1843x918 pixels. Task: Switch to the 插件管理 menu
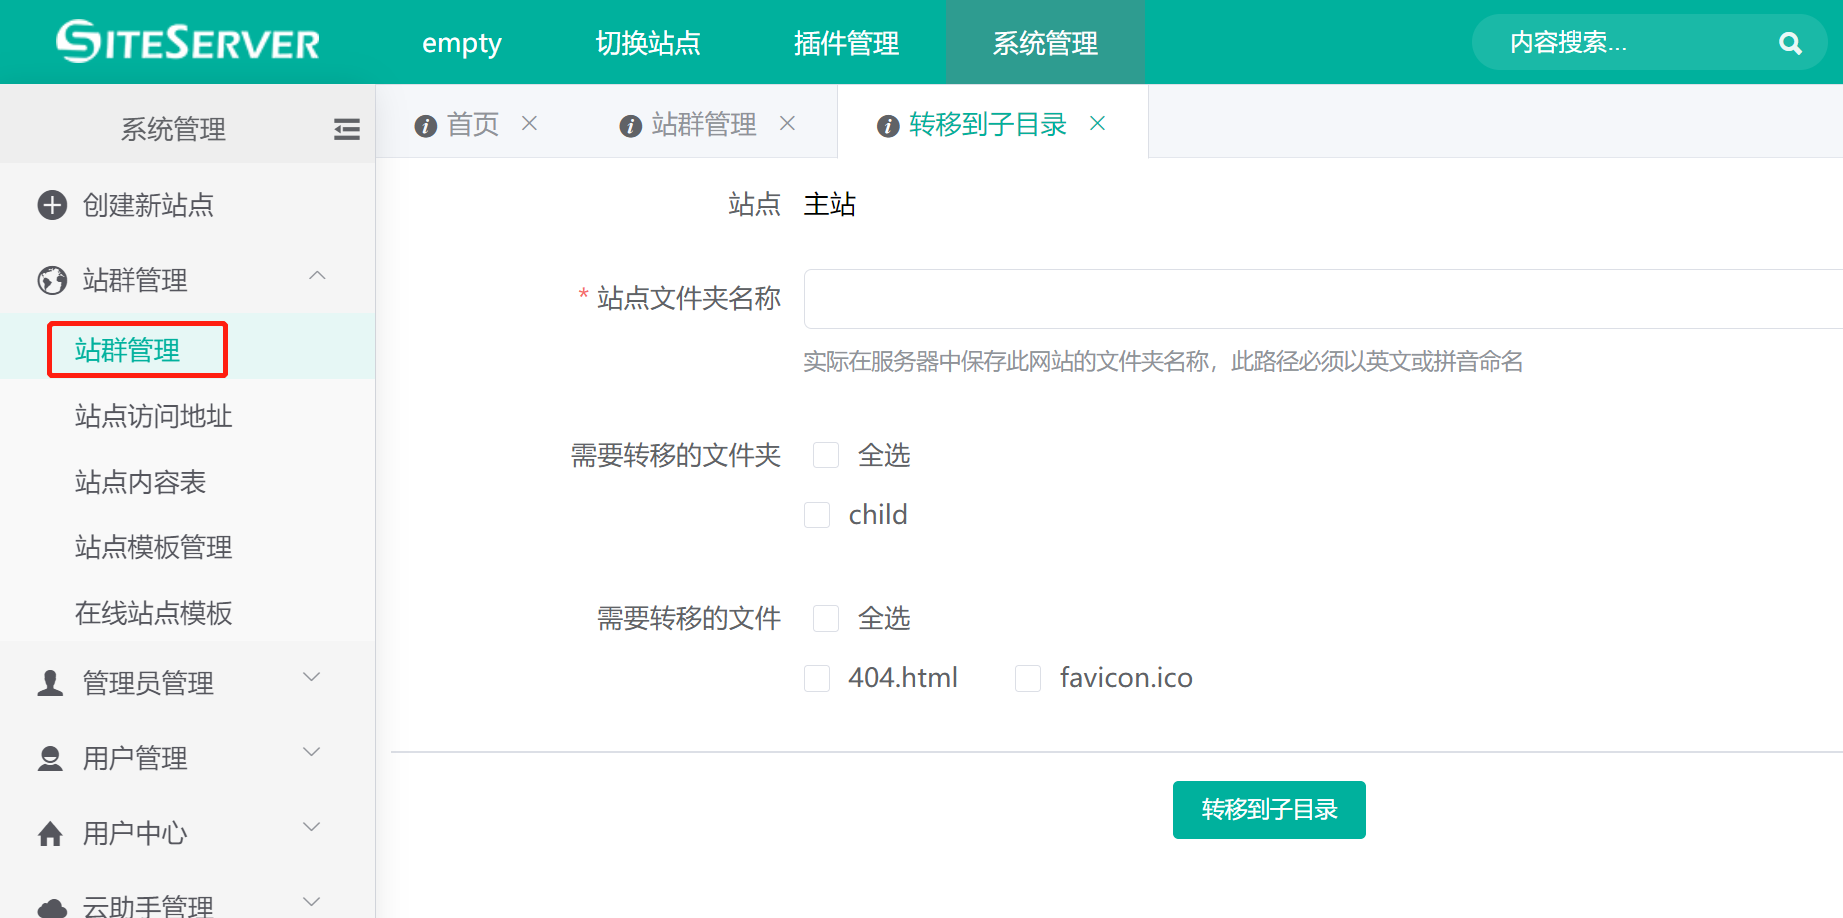(847, 42)
